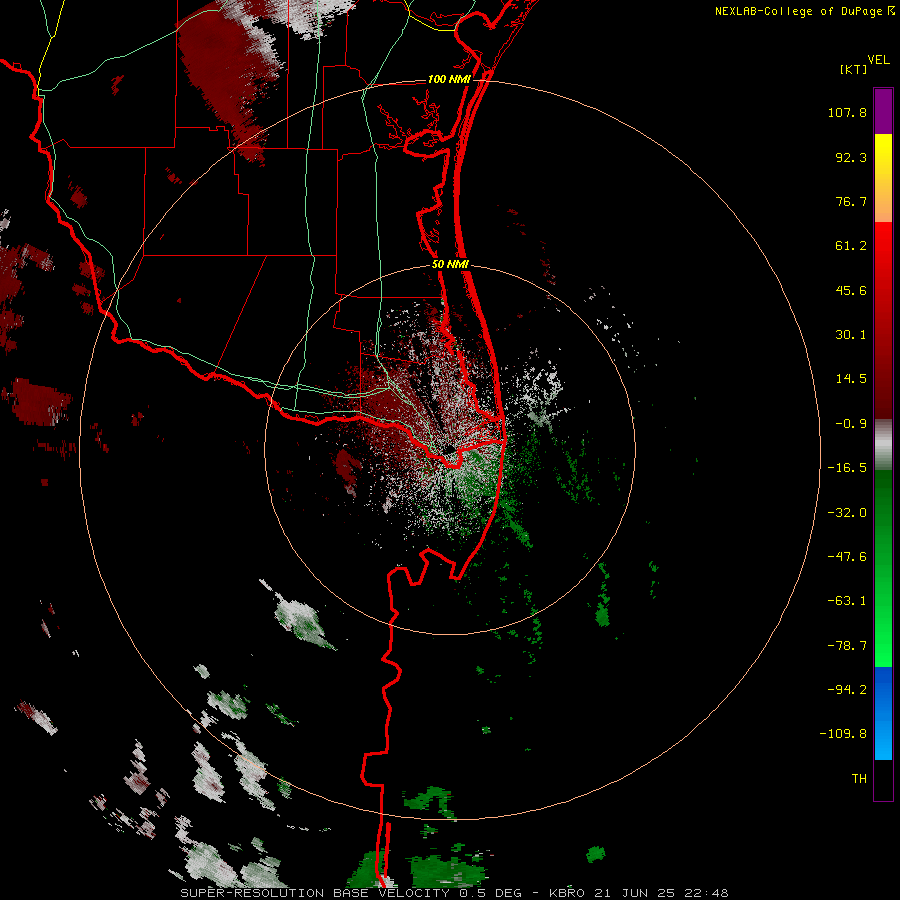The height and width of the screenshot is (900, 900).
Task: Click the -32.0 velocity scale value
Action: coord(847,513)
